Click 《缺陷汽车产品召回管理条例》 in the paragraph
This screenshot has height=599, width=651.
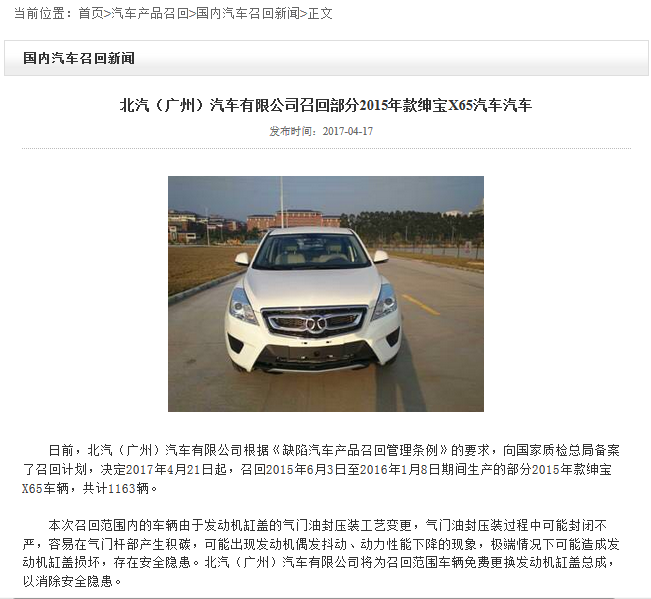[x=360, y=450]
